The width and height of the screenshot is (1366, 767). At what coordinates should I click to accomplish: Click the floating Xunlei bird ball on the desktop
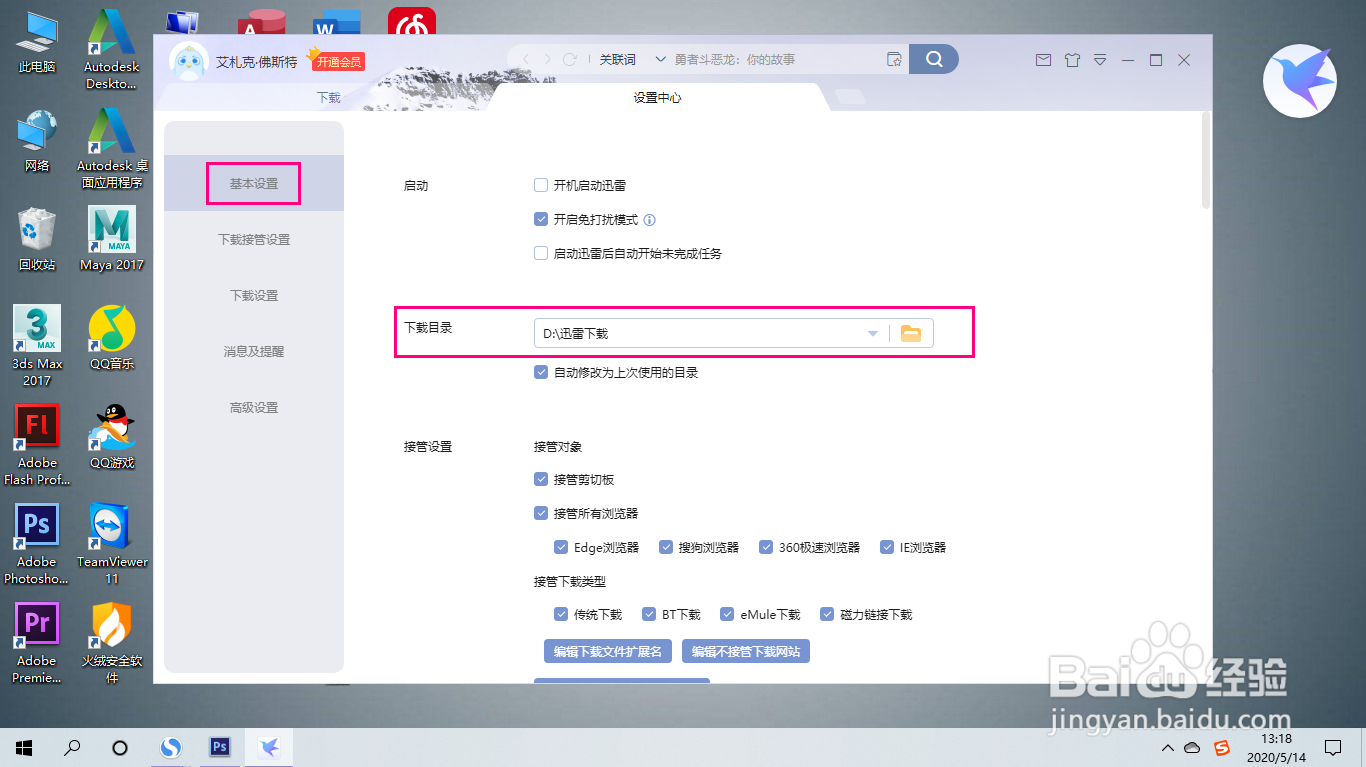(x=1300, y=82)
